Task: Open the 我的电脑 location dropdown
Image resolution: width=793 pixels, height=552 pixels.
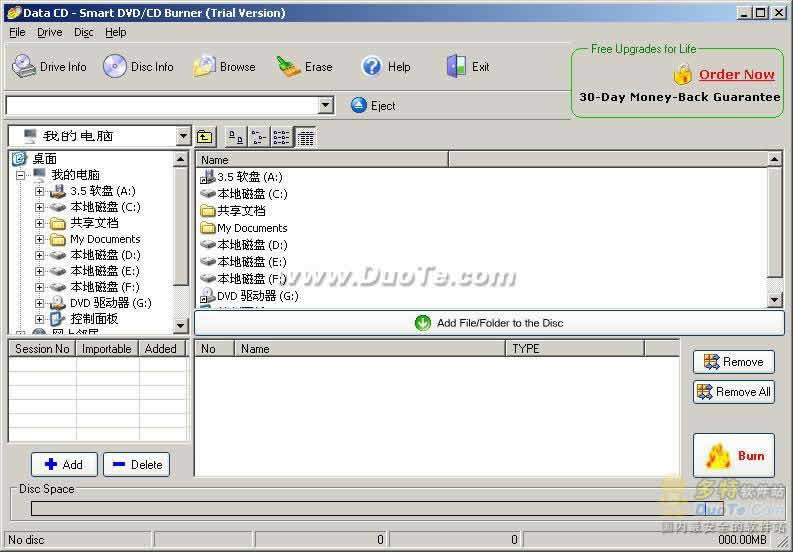Action: coord(183,136)
